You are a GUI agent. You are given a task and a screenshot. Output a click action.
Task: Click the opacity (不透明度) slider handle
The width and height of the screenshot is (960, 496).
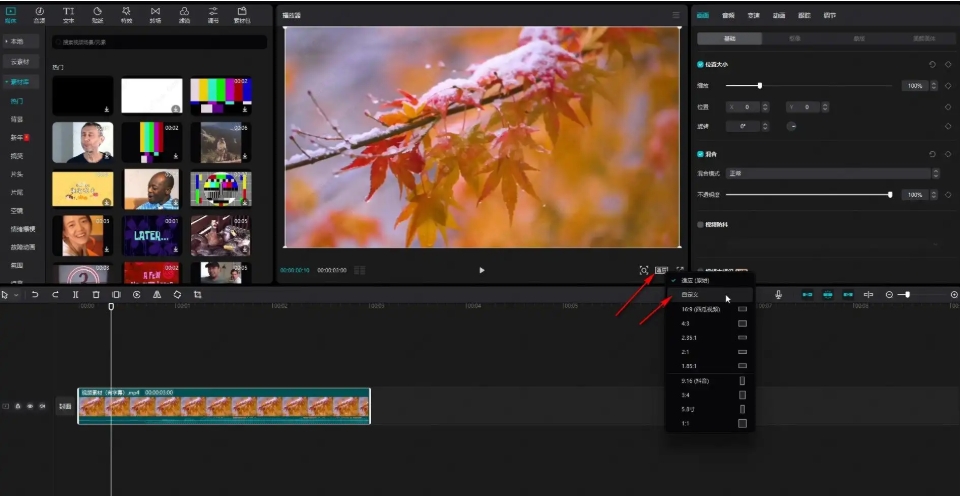890,194
